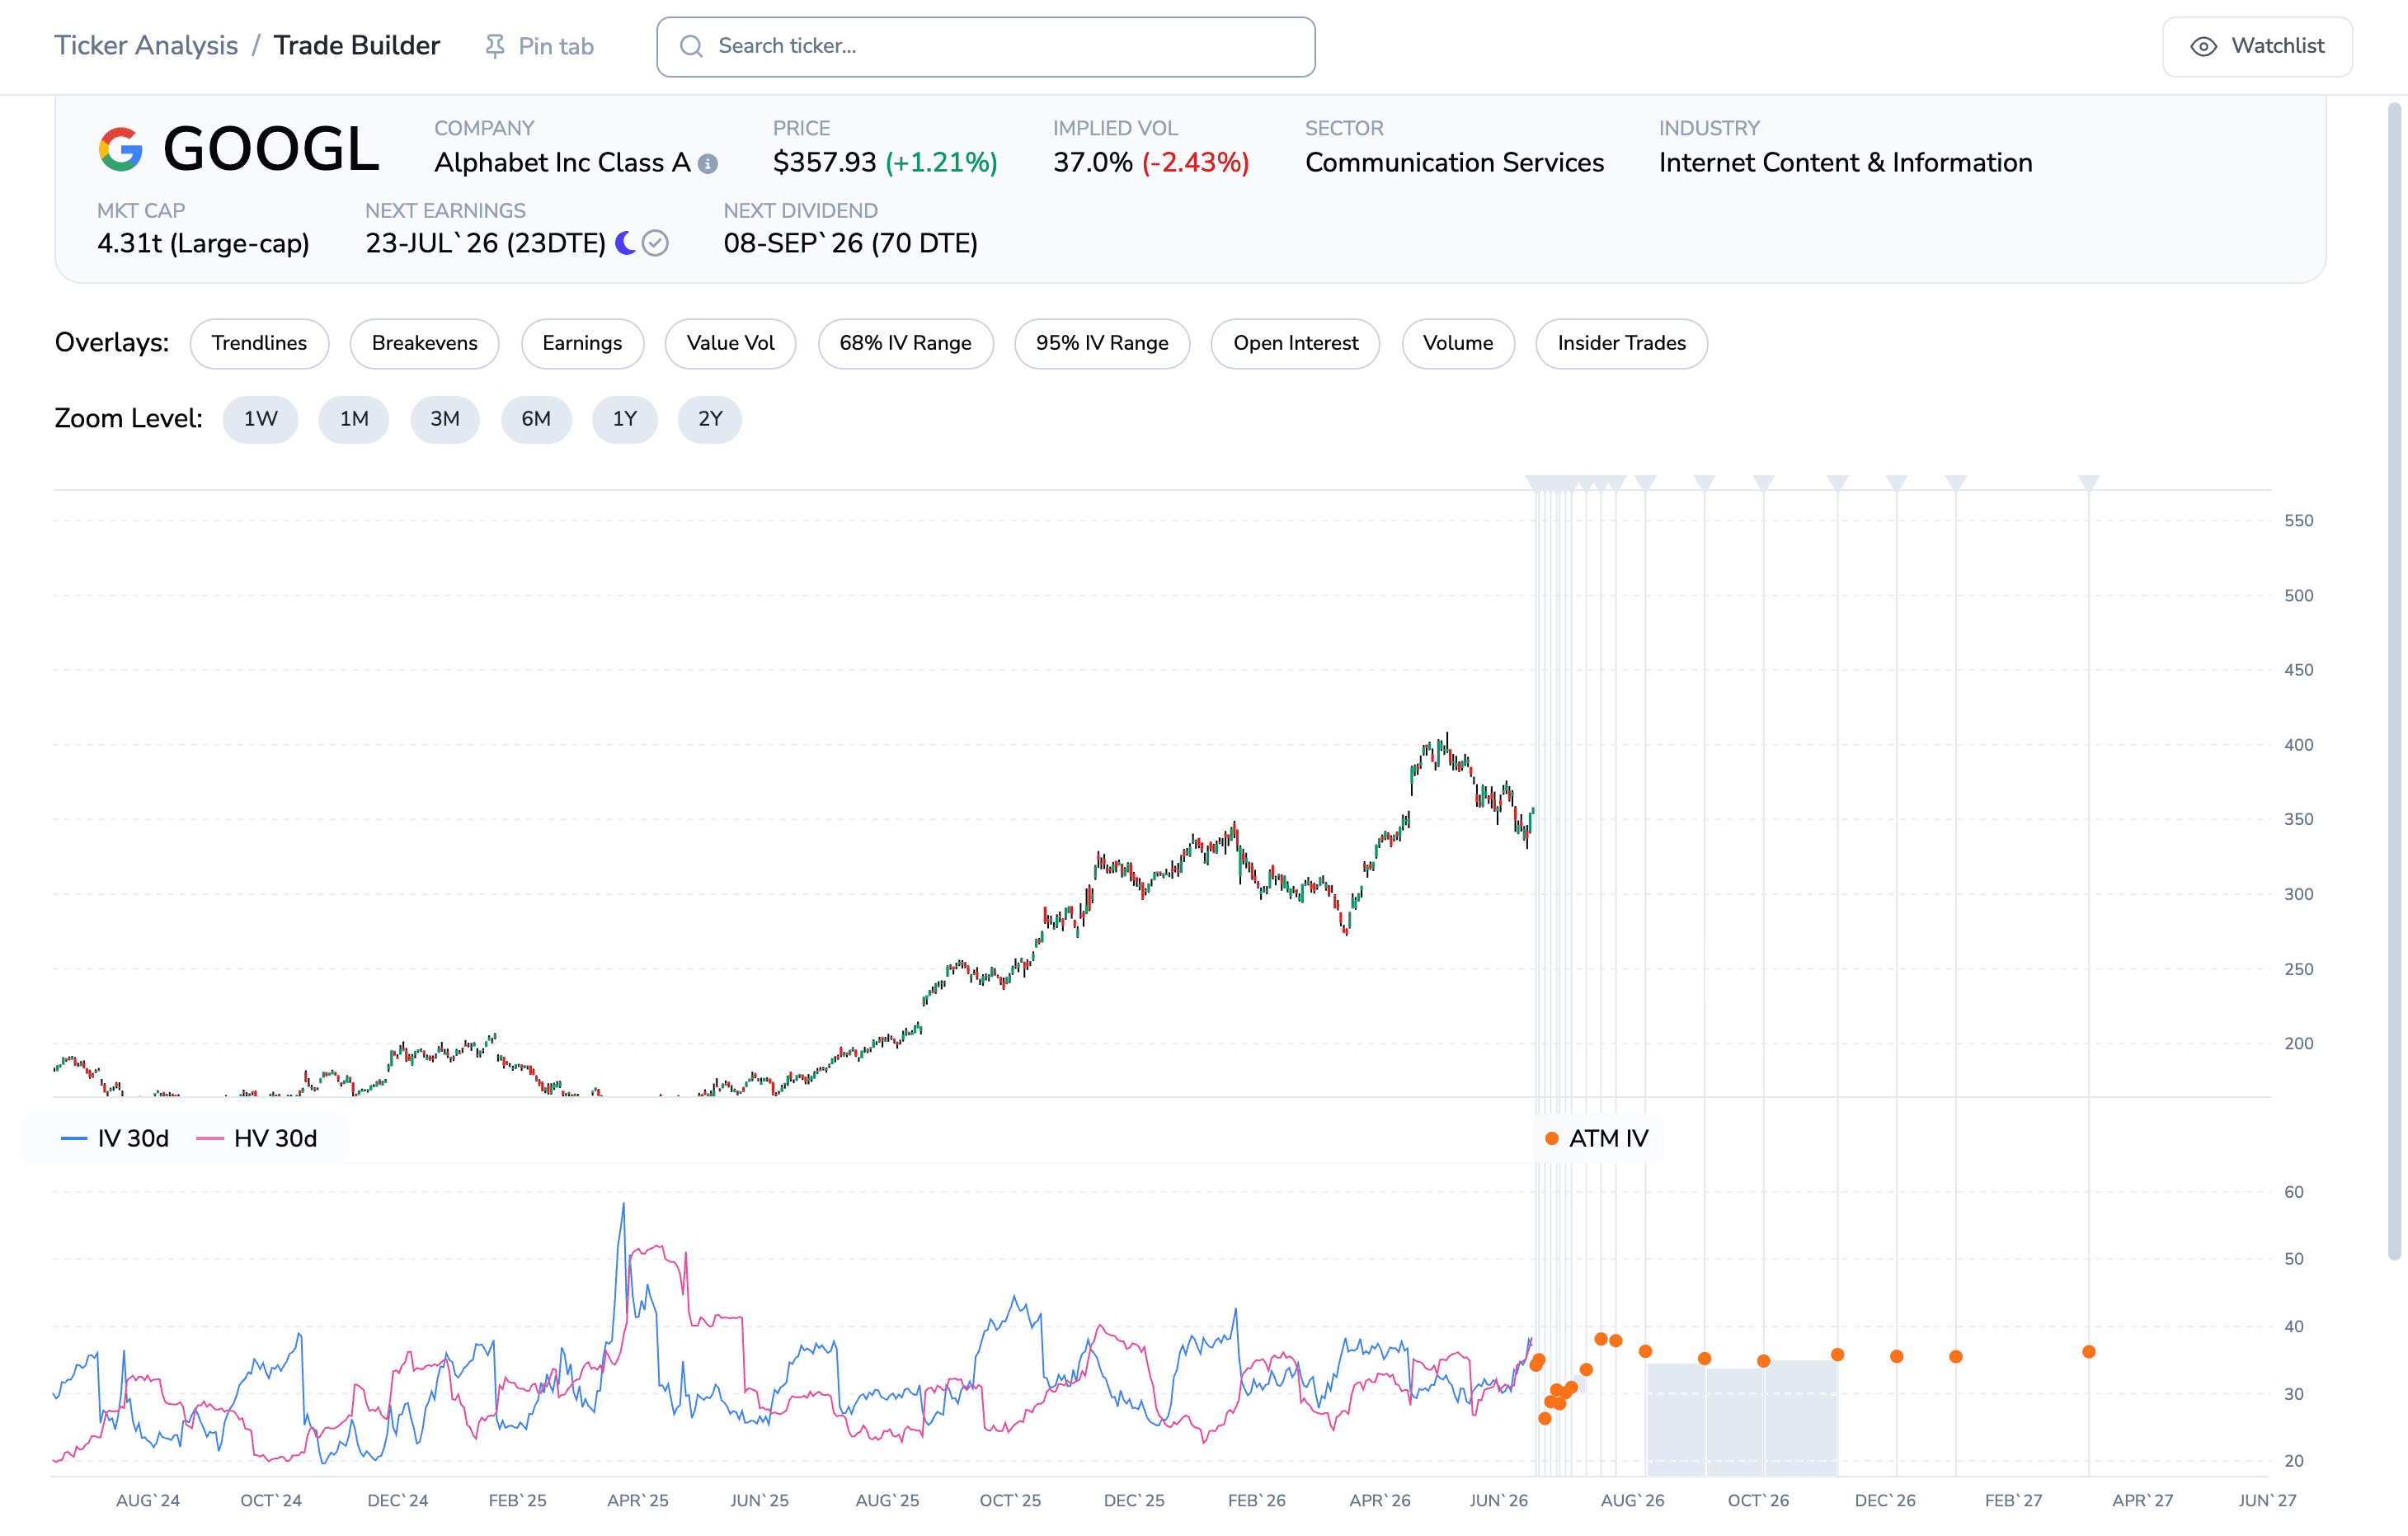Viewport: 2408px width, 1536px height.
Task: Set zoom level to 6M
Action: [x=536, y=419]
